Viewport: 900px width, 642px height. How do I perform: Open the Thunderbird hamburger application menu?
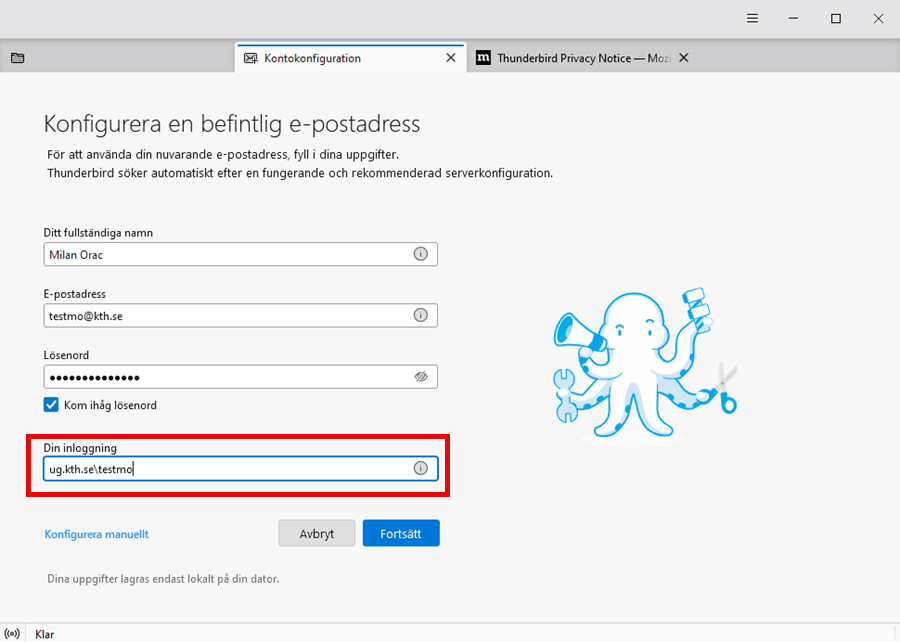pyautogui.click(x=752, y=19)
